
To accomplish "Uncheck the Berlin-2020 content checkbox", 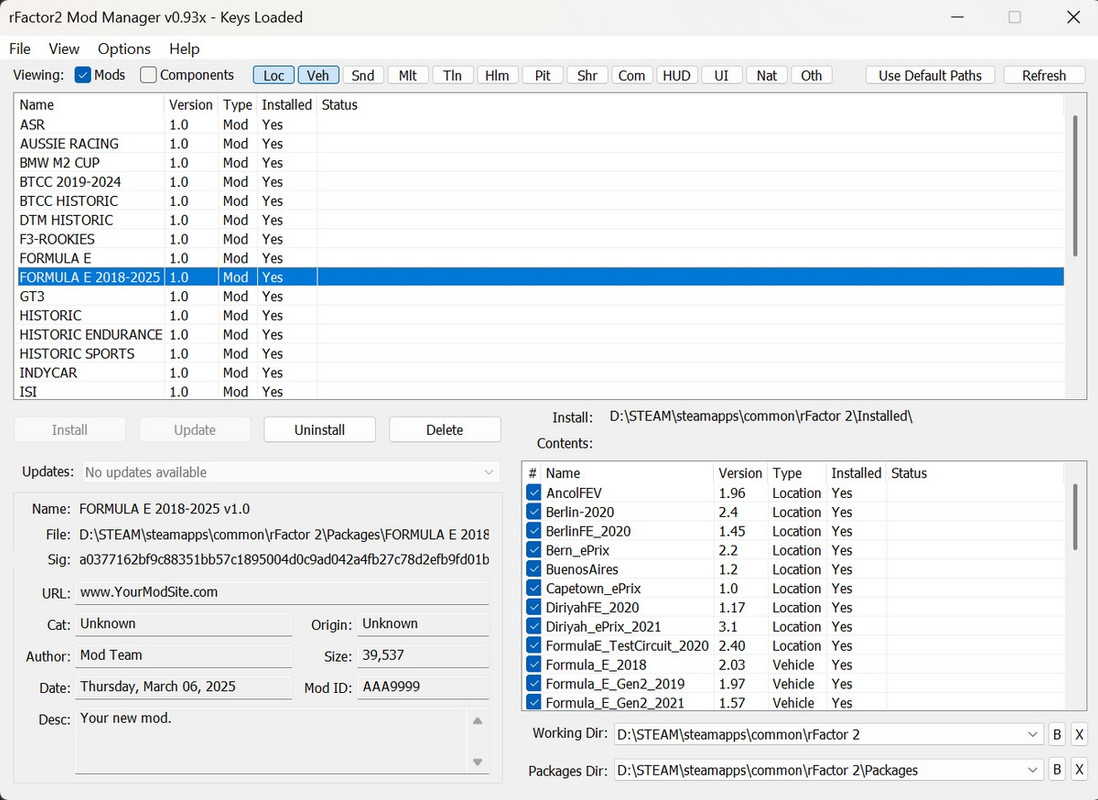I will click(x=534, y=512).
